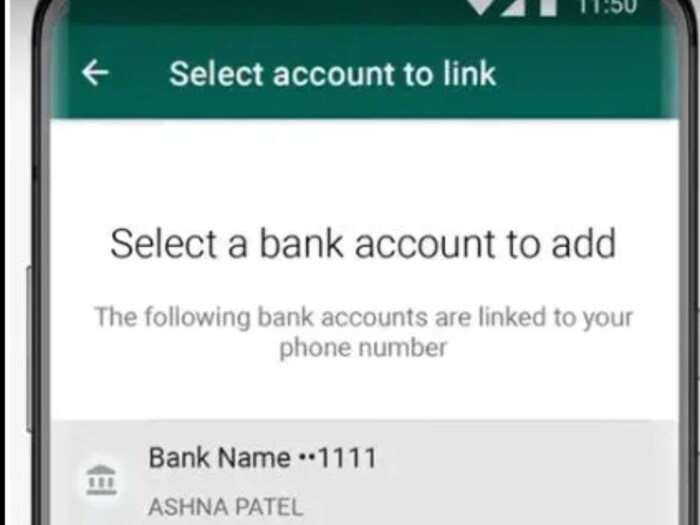The height and width of the screenshot is (525, 700).
Task: Choose the ASHNA PATEL account holder name
Action: (x=226, y=507)
